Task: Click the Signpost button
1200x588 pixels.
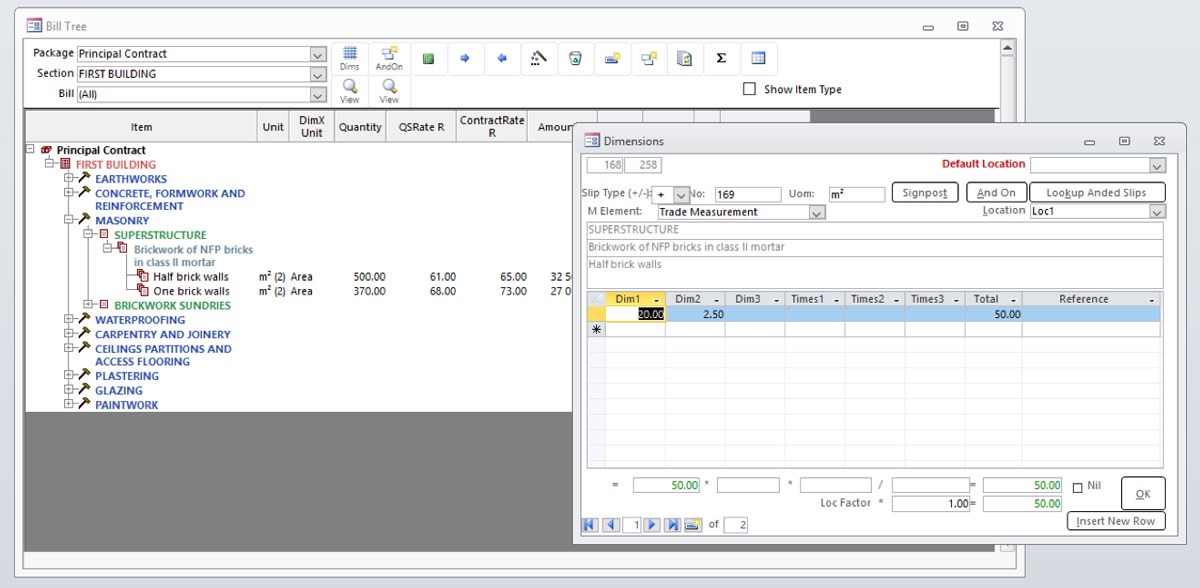Action: click(x=925, y=192)
